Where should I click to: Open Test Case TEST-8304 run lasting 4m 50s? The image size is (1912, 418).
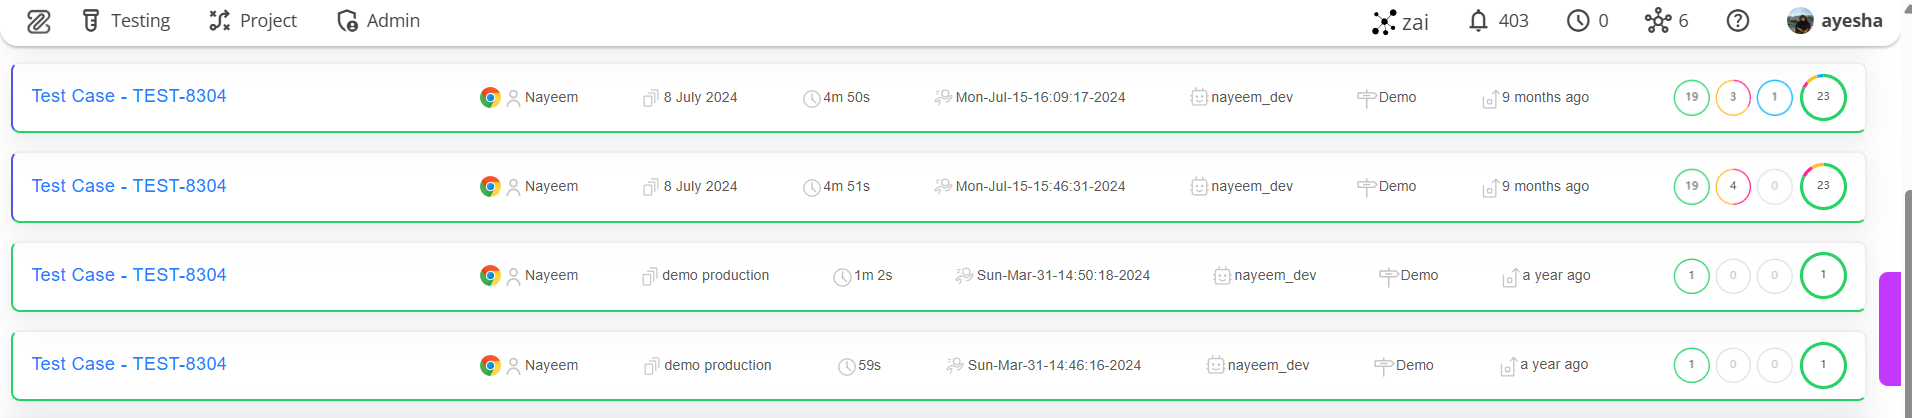129,96
